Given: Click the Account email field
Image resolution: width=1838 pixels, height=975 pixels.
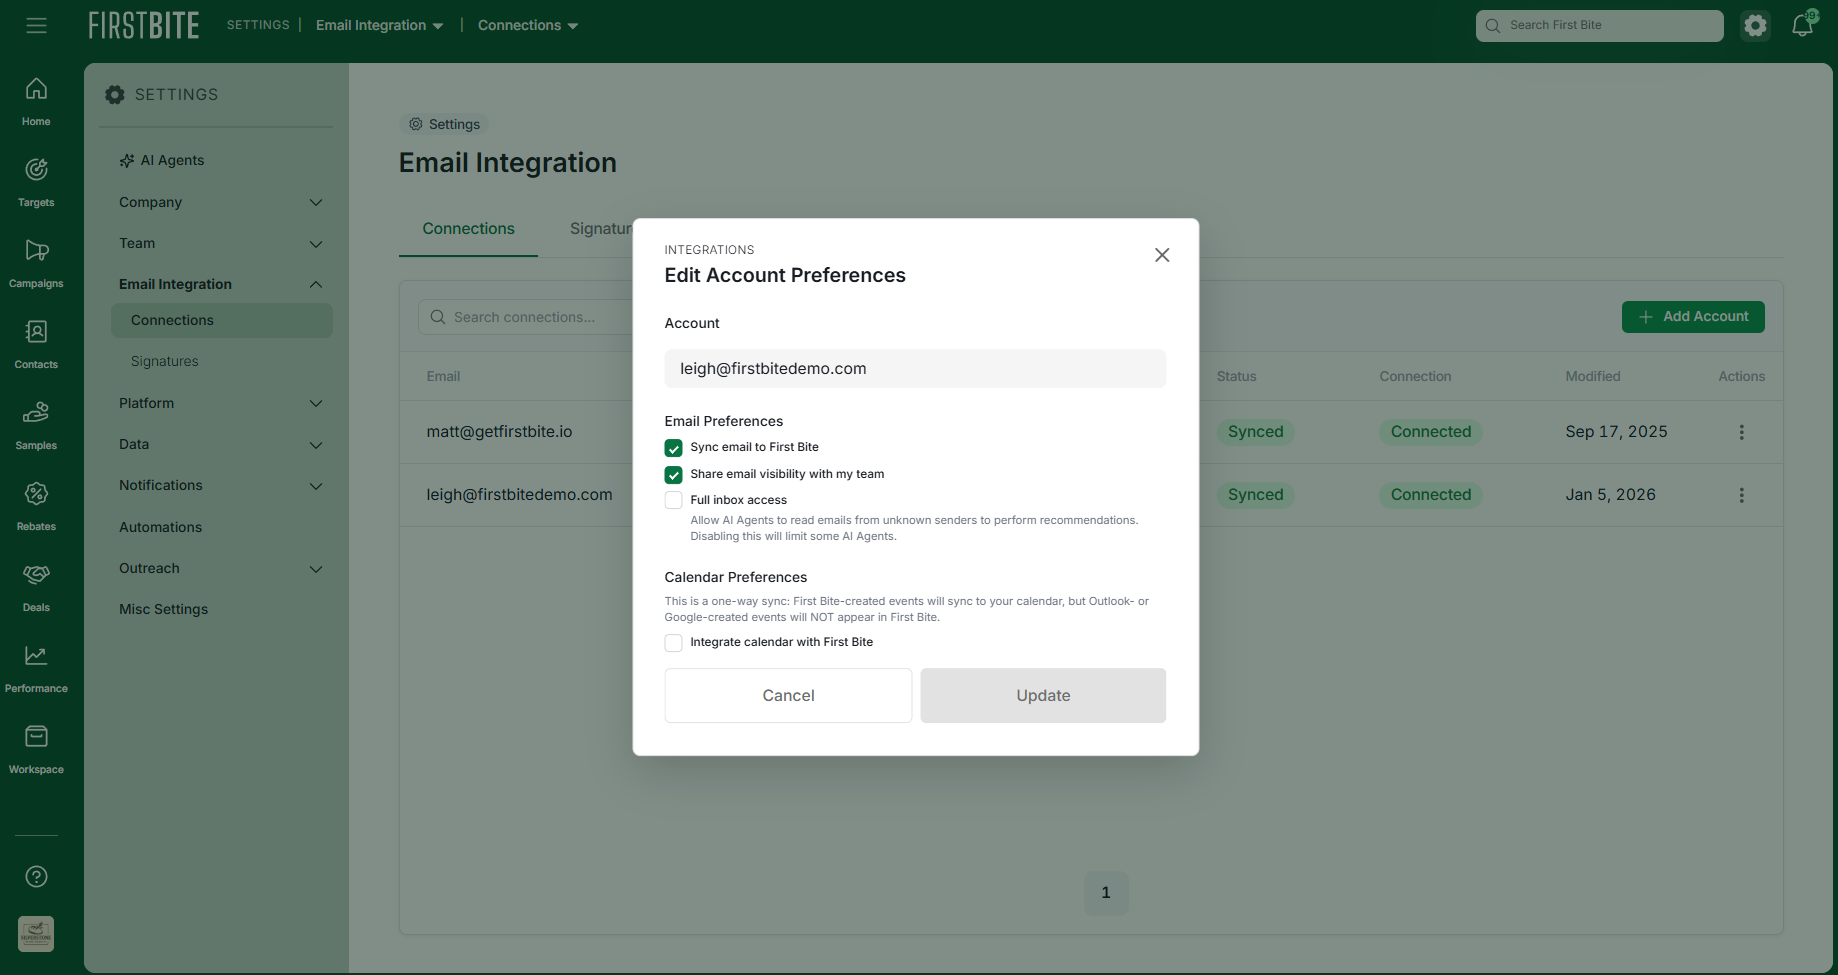Looking at the screenshot, I should point(915,368).
